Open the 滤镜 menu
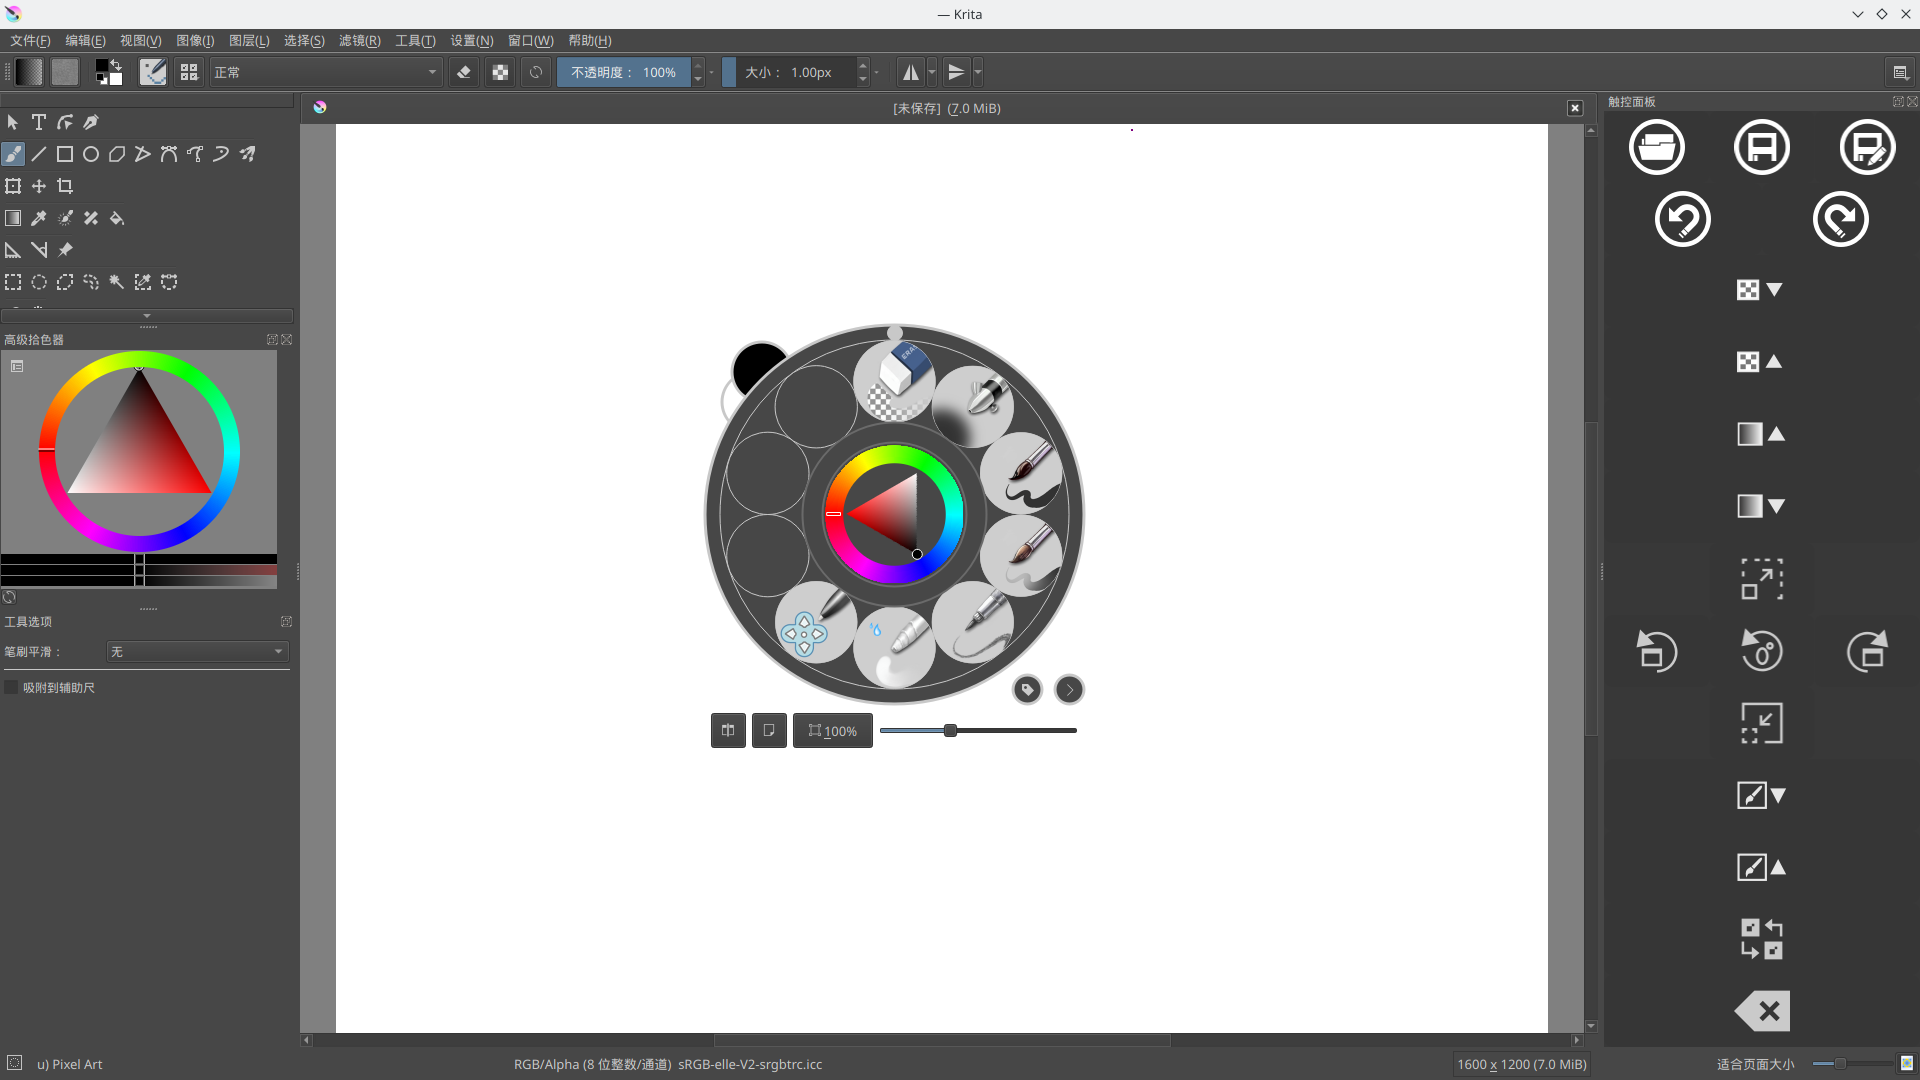Screen dimensions: 1920x1080 point(359,41)
